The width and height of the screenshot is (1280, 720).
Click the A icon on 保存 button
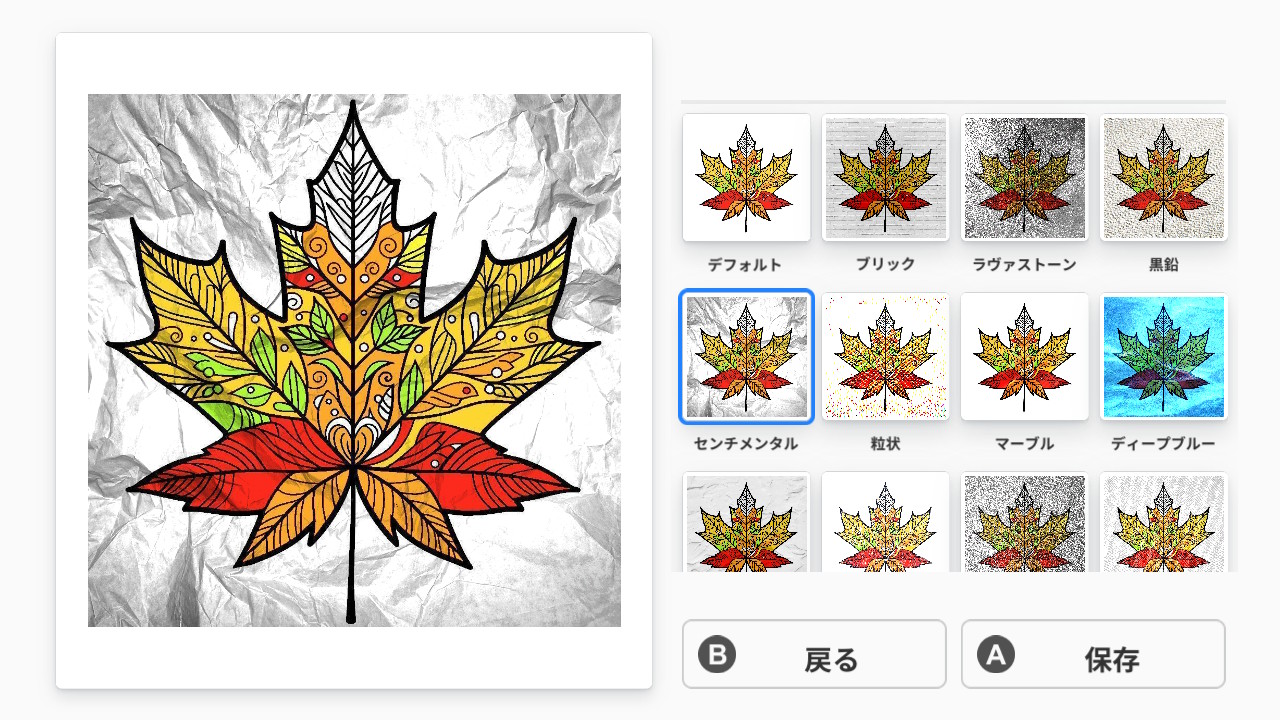[x=995, y=654]
